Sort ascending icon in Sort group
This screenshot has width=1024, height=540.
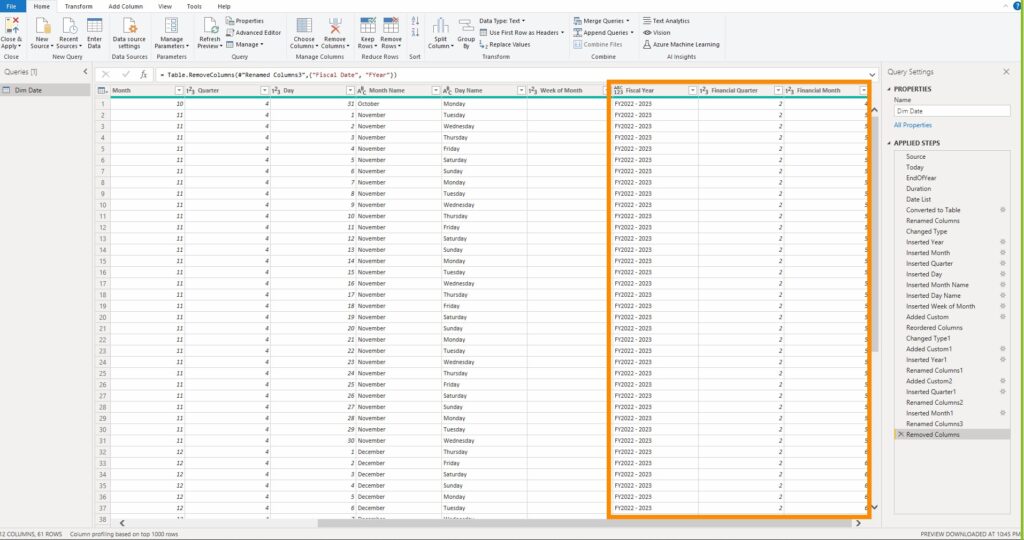415,21
